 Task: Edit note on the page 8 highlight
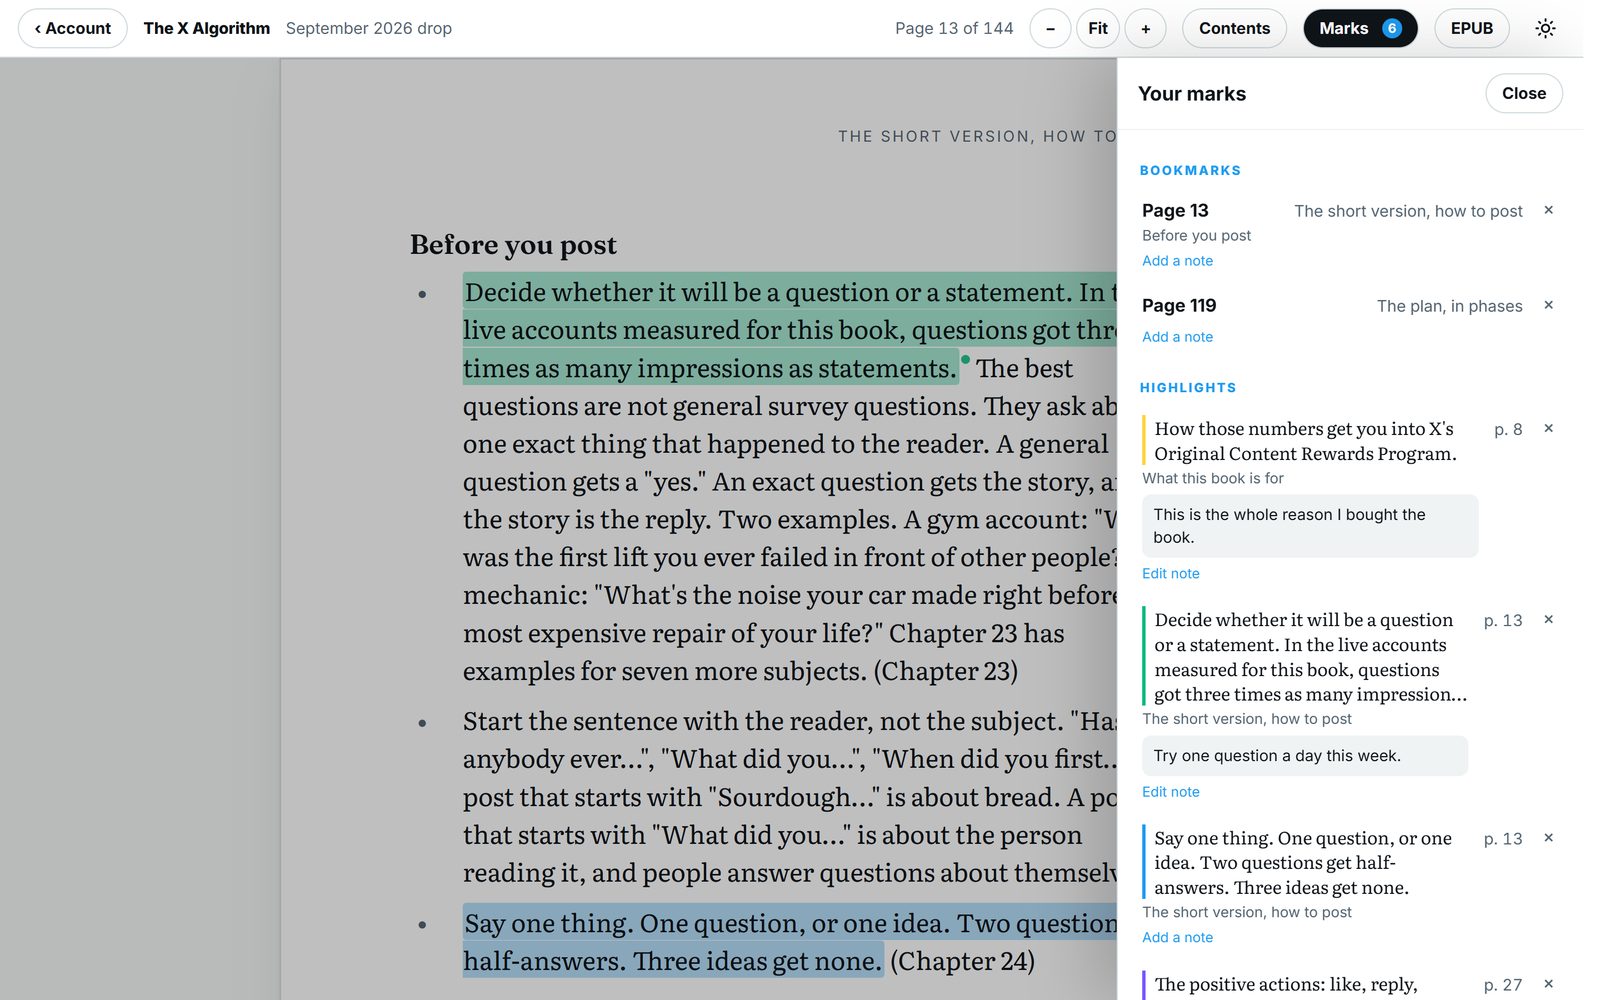pyautogui.click(x=1170, y=574)
